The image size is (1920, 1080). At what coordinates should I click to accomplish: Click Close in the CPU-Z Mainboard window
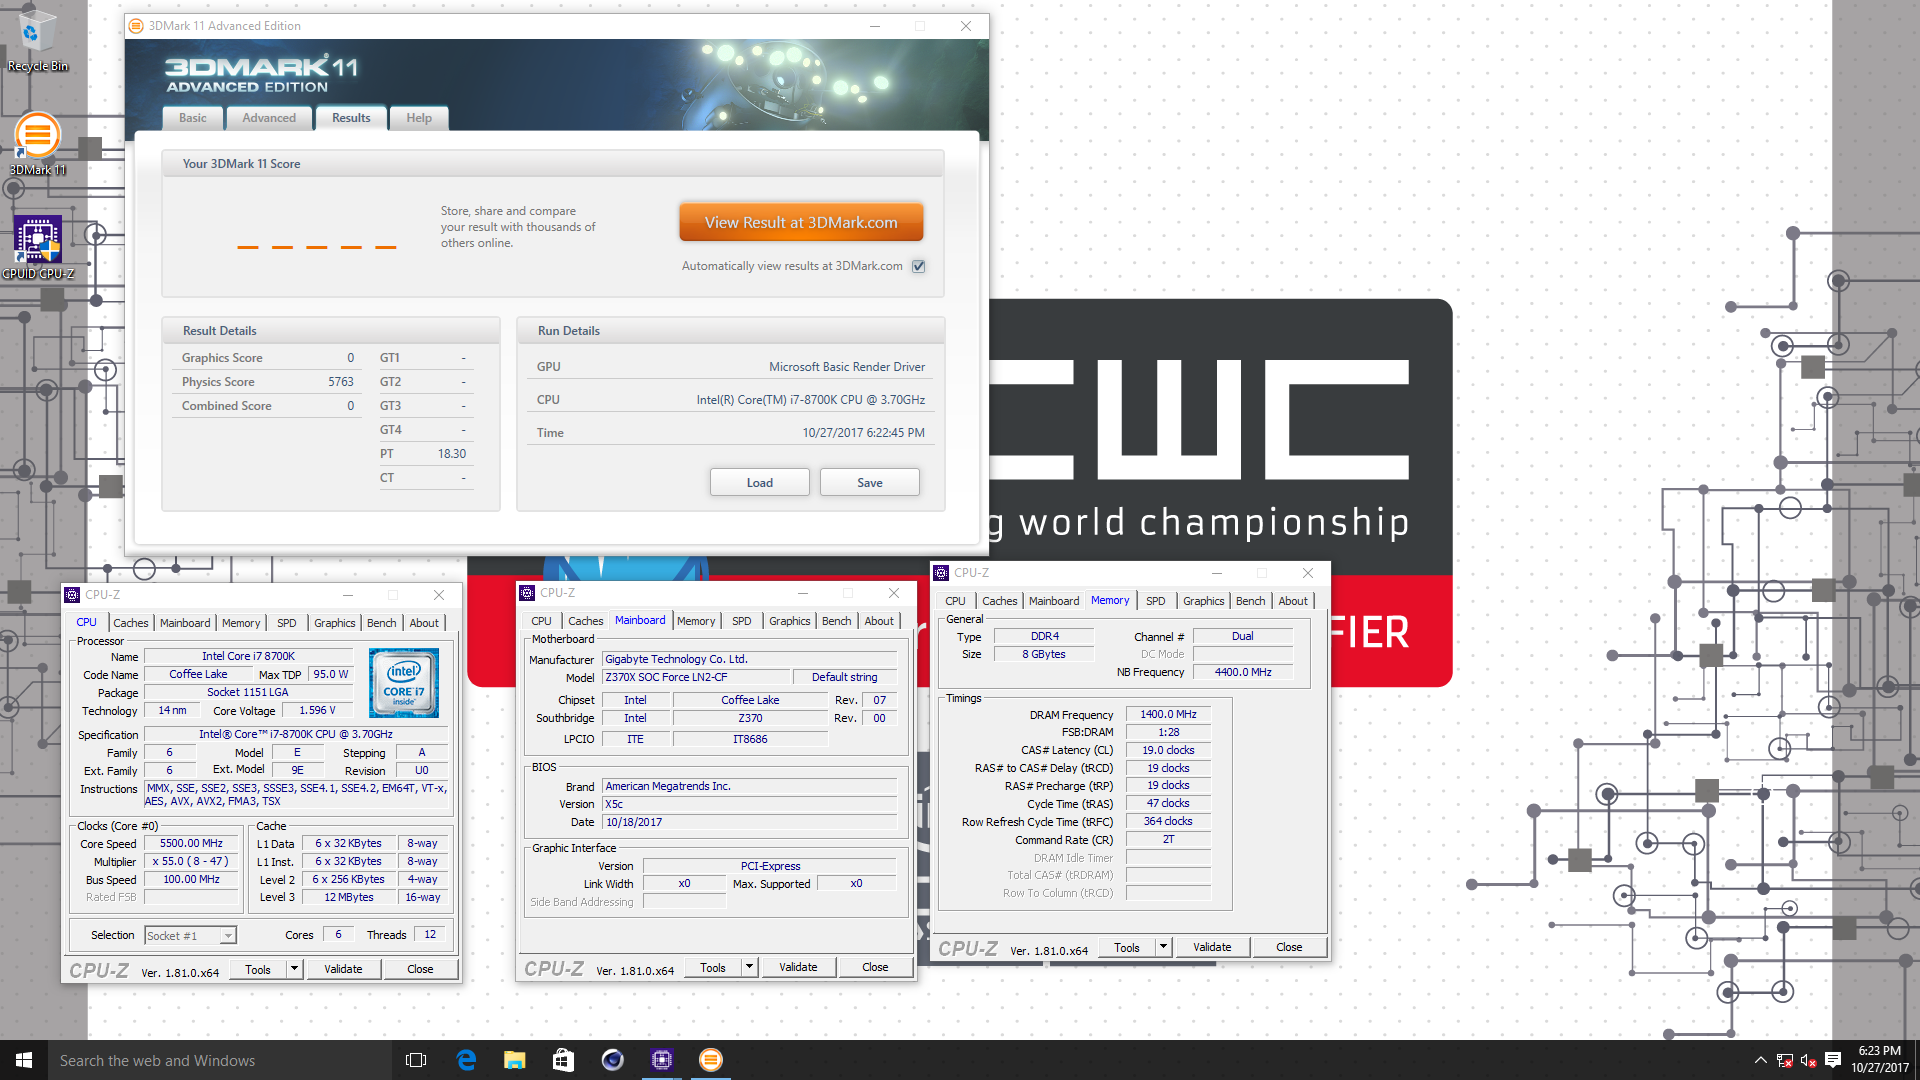[x=875, y=967]
